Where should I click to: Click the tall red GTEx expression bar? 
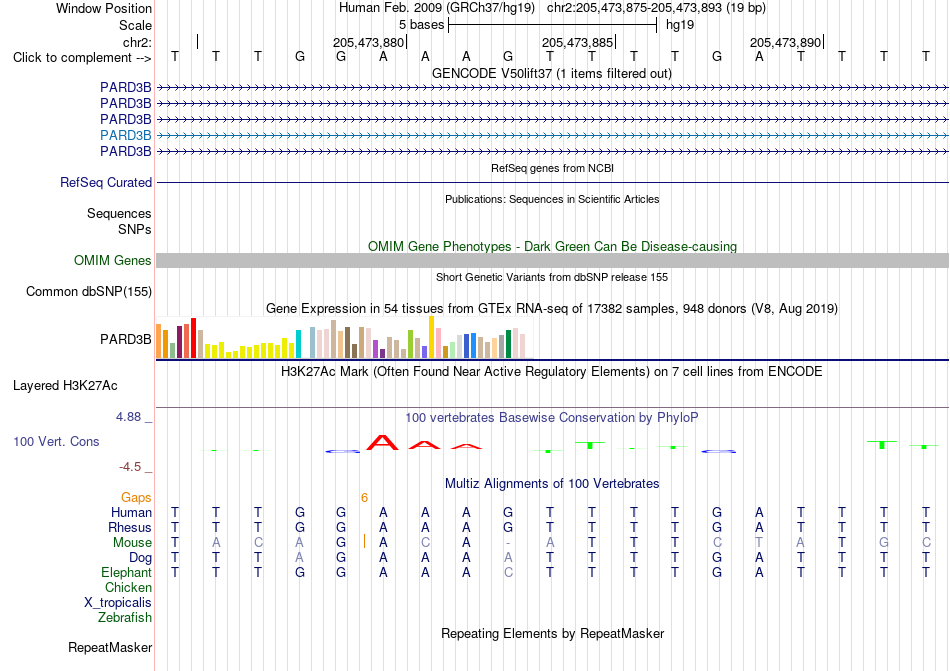[x=193, y=338]
